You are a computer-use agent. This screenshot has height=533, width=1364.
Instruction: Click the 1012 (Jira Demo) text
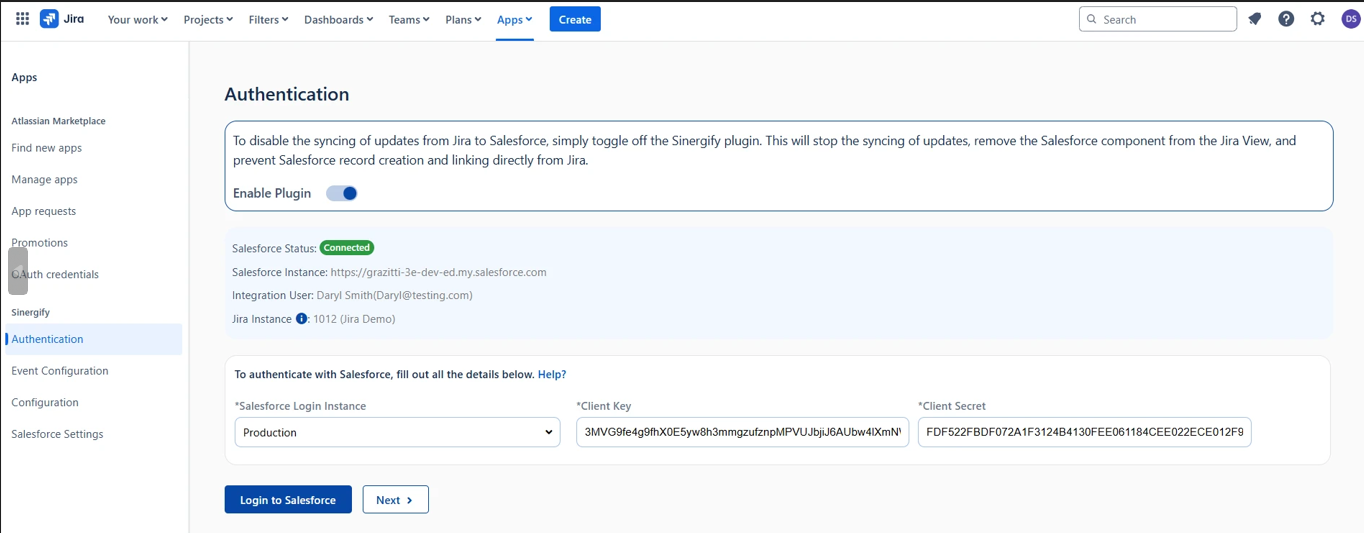tap(354, 319)
